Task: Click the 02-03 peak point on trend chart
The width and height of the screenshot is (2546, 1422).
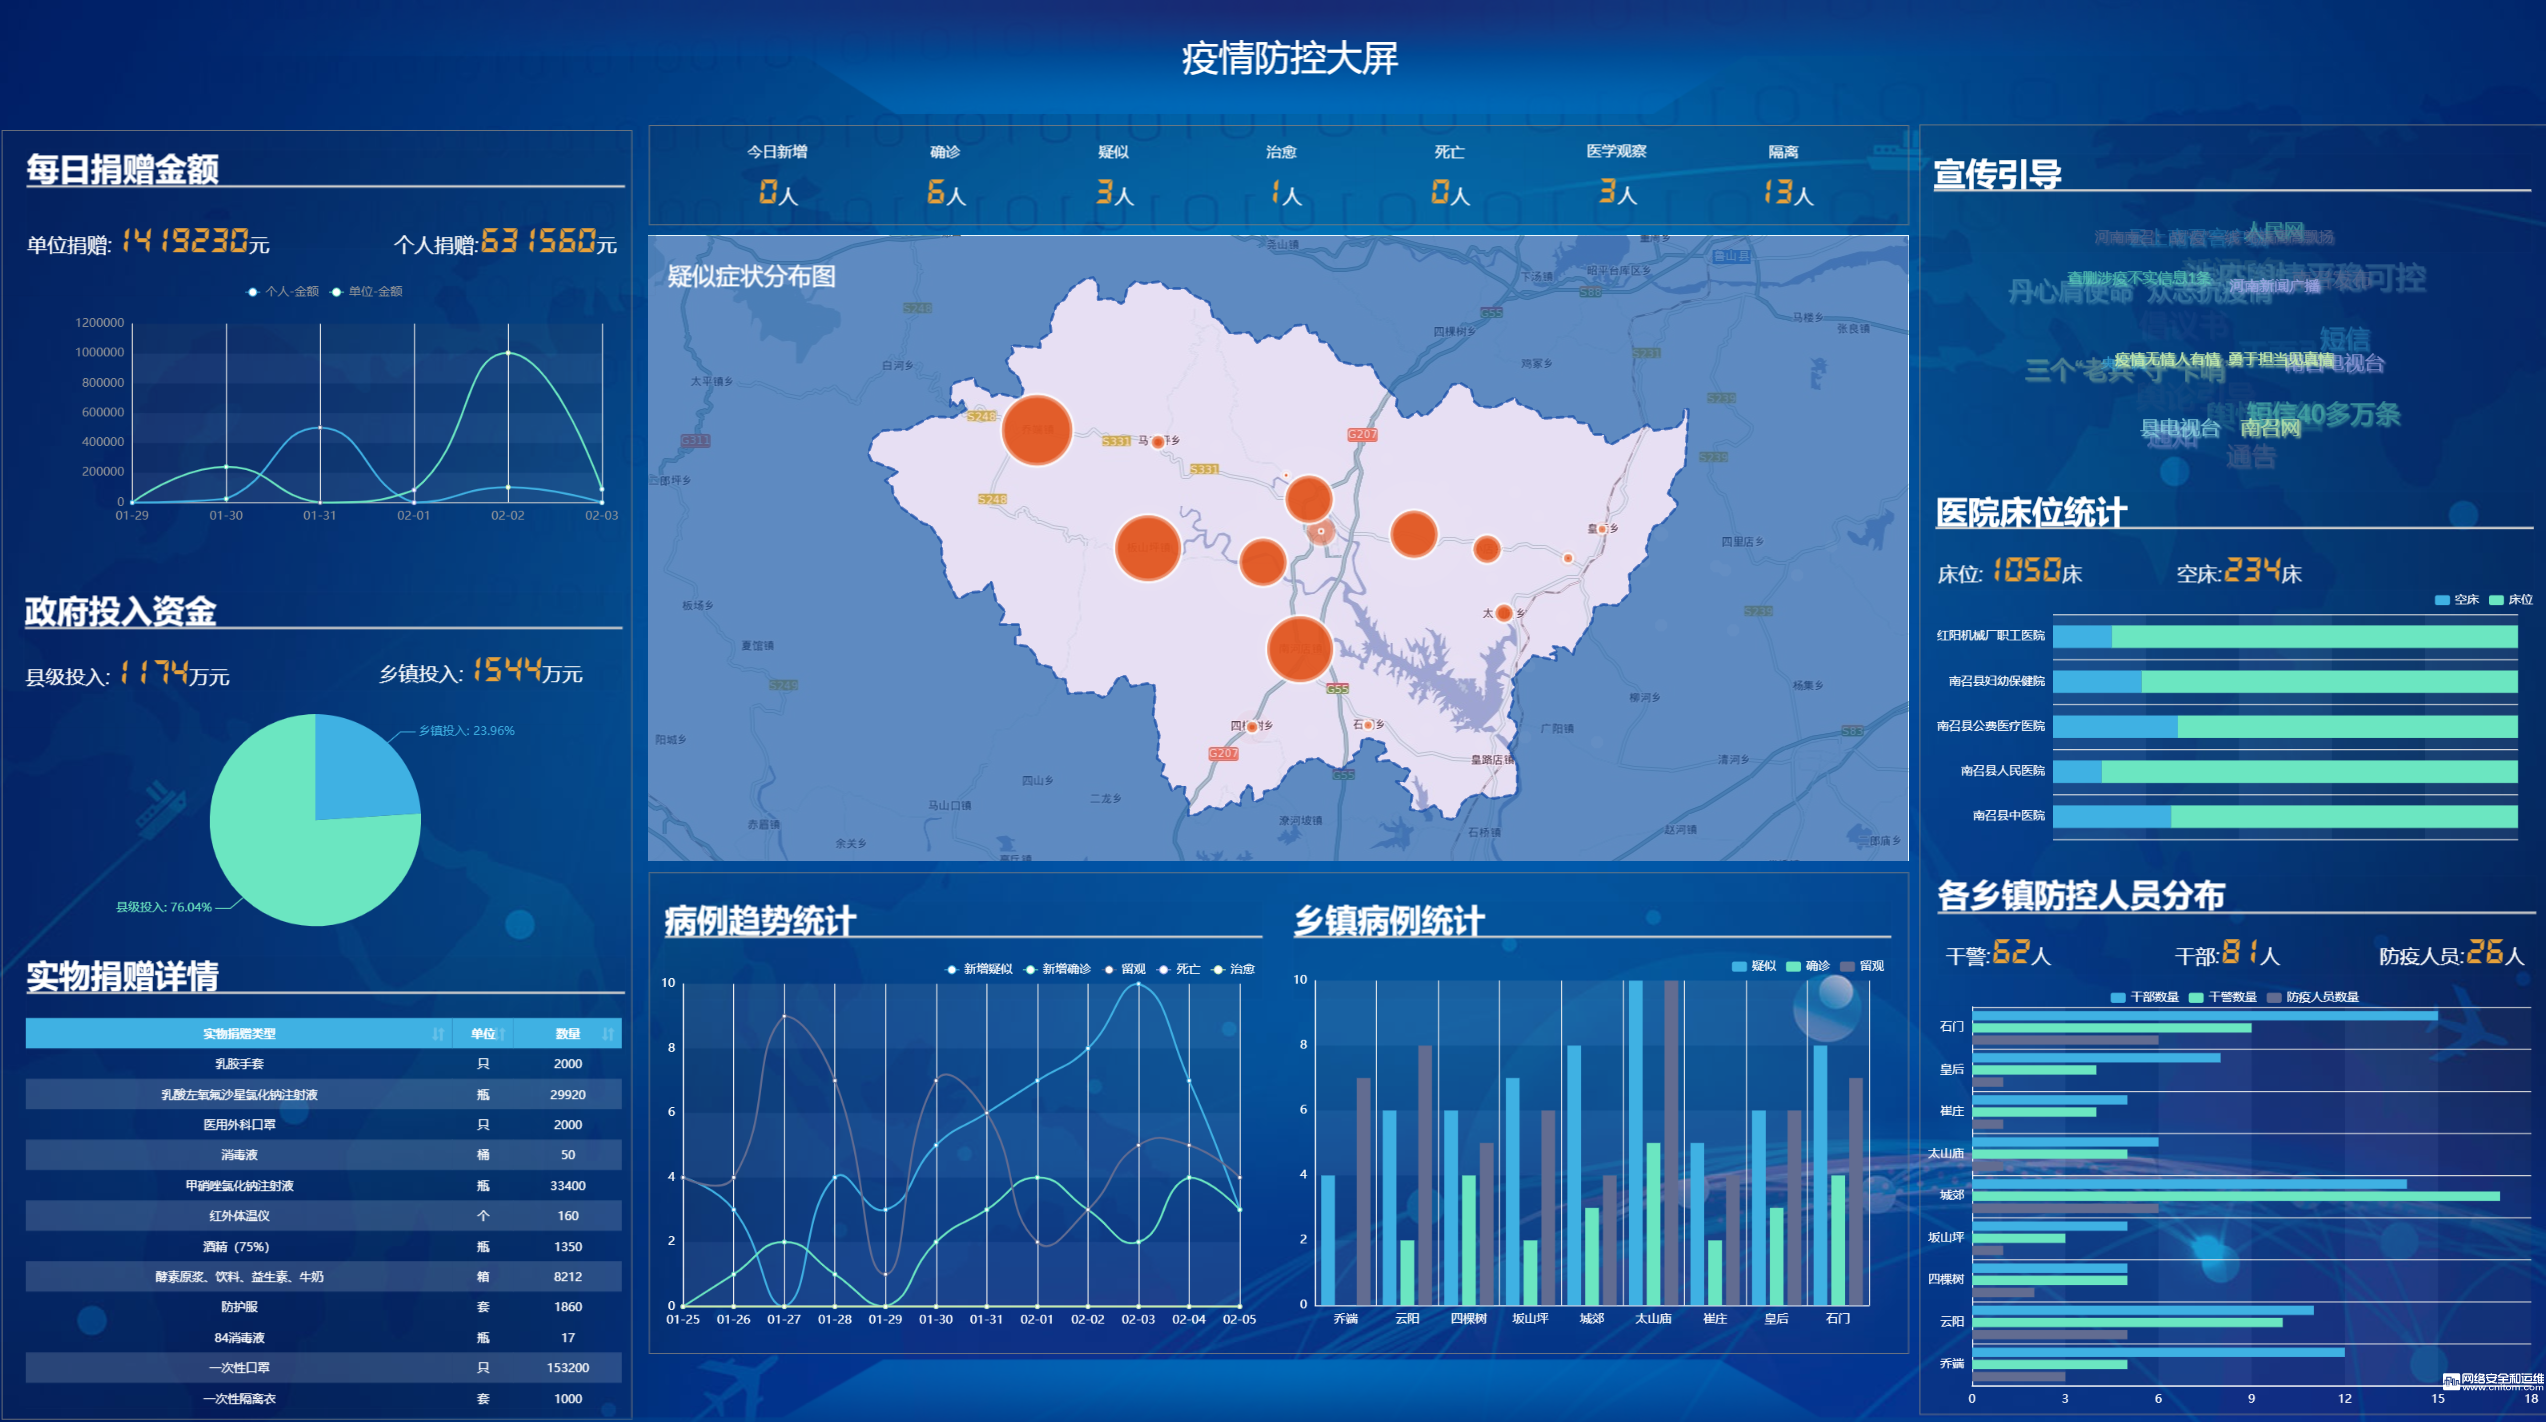Action: pyautogui.click(x=1138, y=984)
